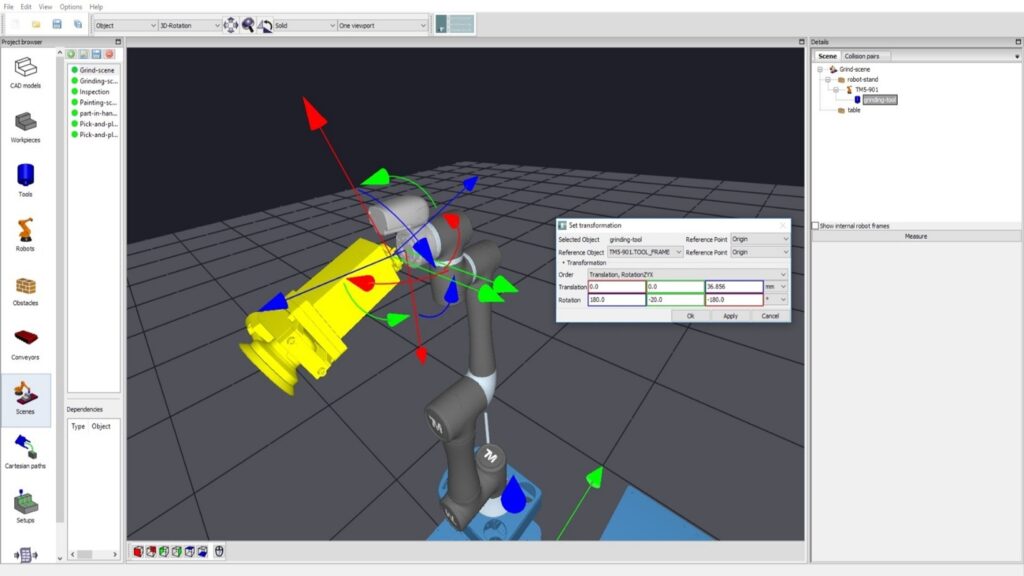
Task: Open the 3D-Rotation mode dropdown
Action: click(189, 25)
